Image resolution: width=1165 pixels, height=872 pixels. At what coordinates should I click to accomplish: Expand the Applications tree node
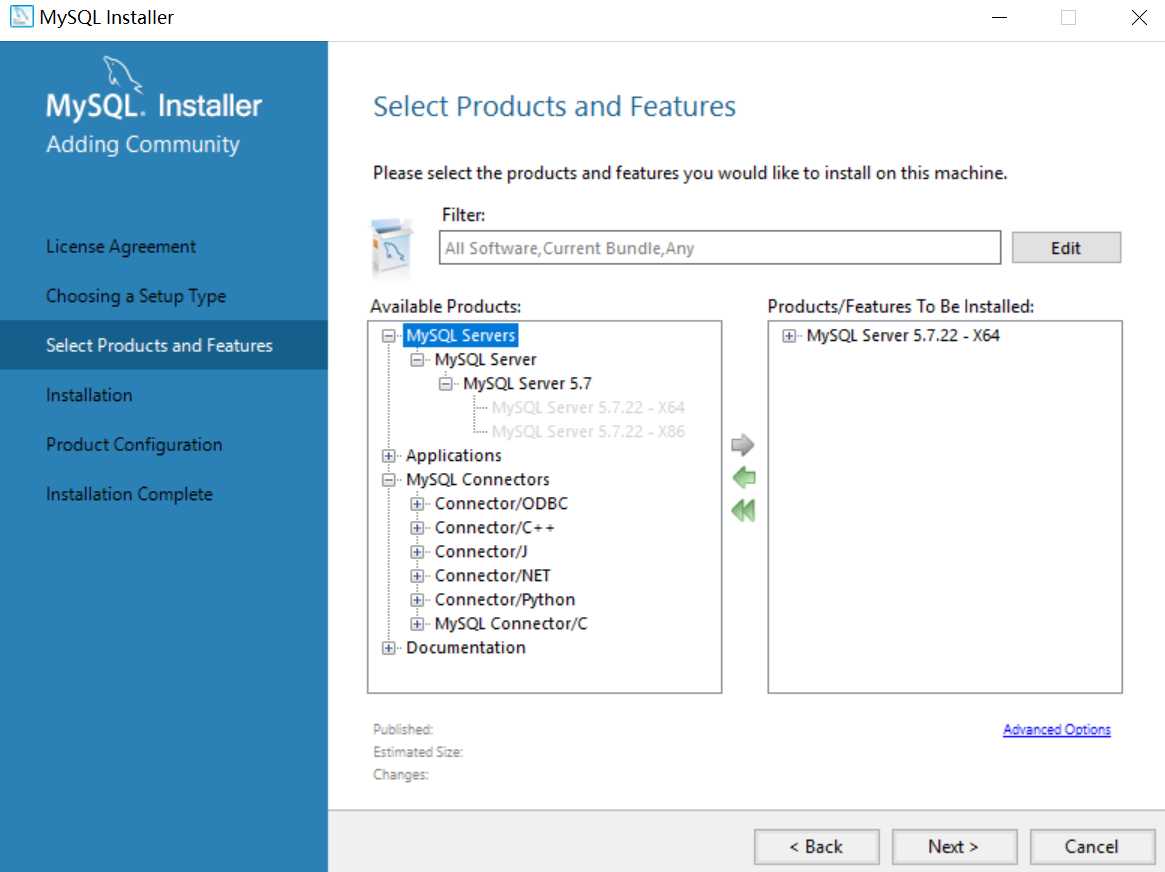389,455
